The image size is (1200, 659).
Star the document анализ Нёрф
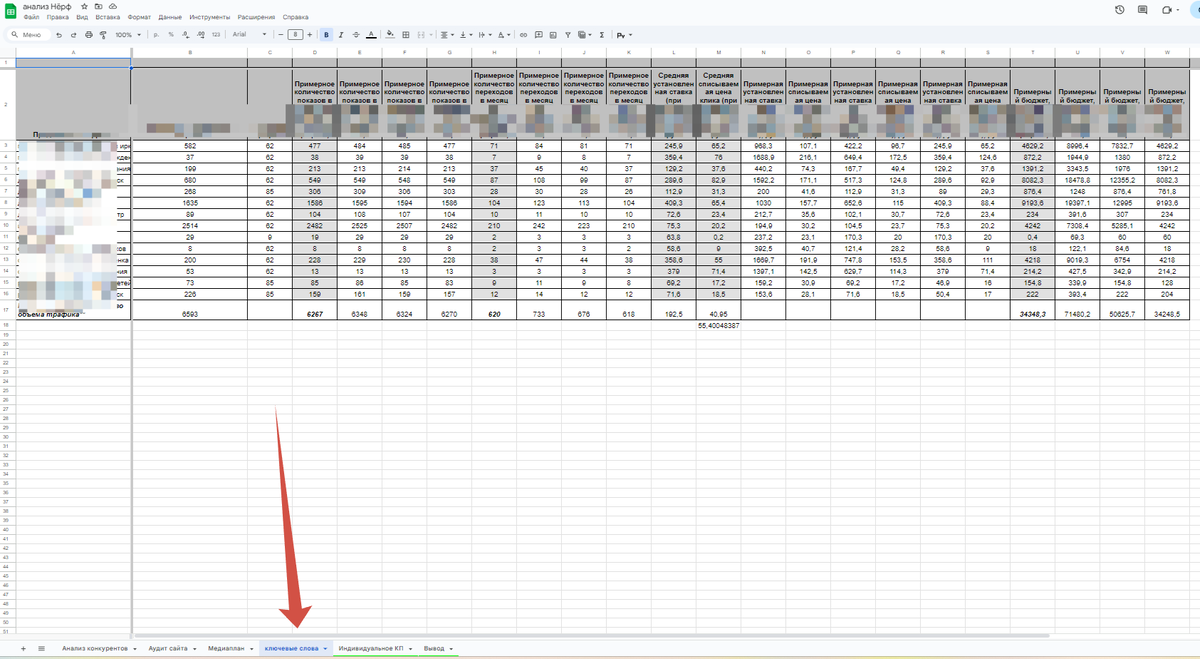click(x=84, y=6)
